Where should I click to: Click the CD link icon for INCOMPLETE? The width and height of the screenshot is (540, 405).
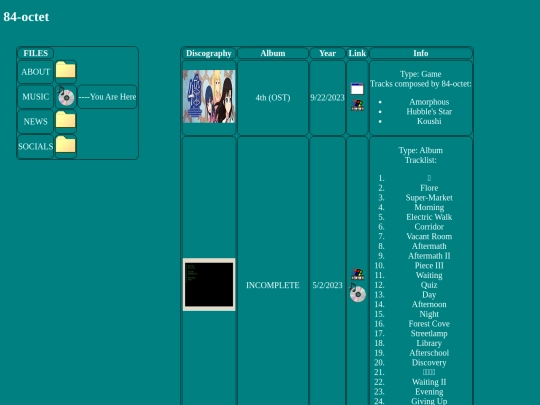tap(357, 292)
